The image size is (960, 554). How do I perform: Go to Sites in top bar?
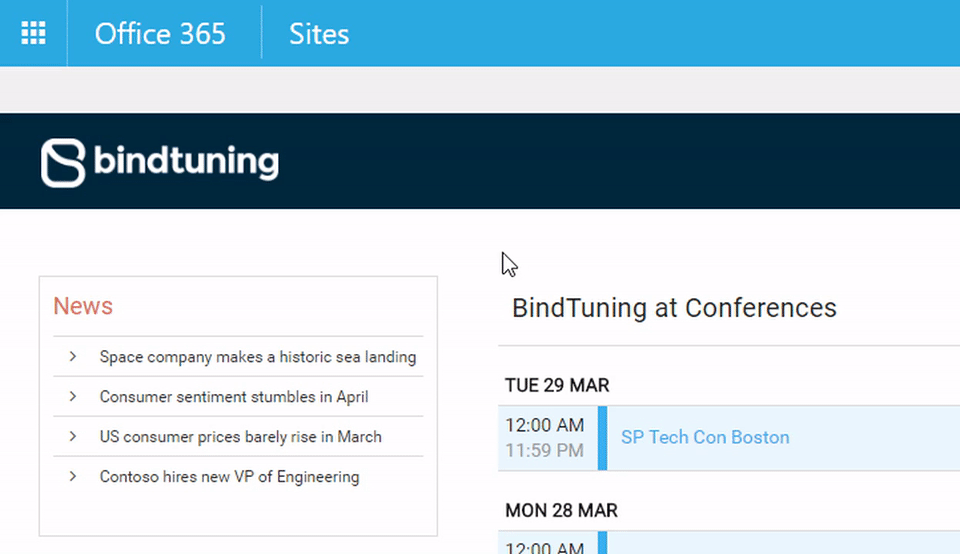click(x=319, y=34)
